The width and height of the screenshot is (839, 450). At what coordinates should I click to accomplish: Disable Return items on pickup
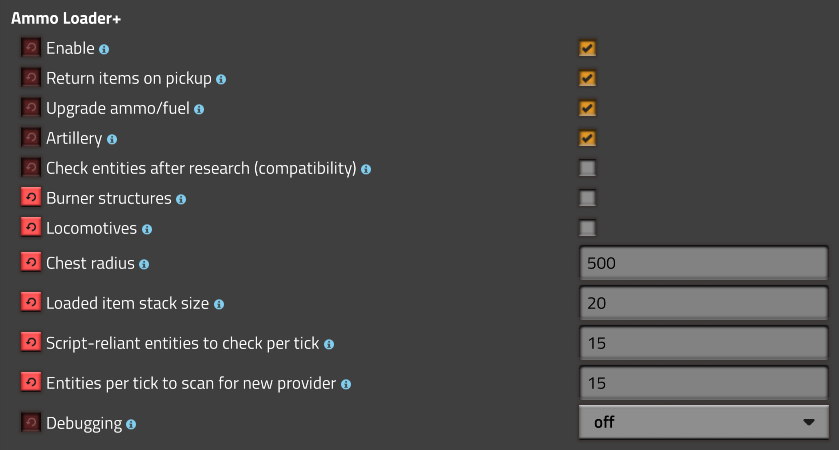pyautogui.click(x=588, y=78)
